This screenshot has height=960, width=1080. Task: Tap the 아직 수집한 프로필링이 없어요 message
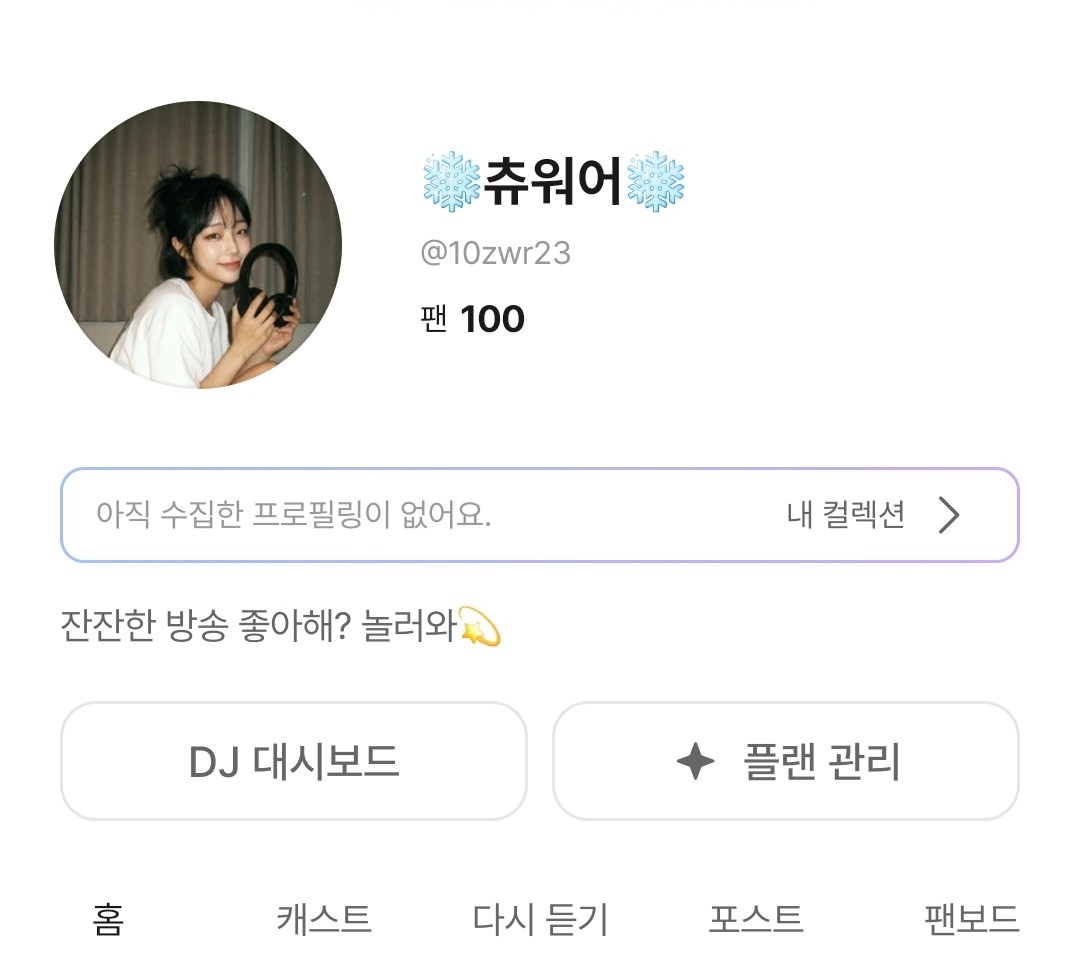pyautogui.click(x=294, y=515)
